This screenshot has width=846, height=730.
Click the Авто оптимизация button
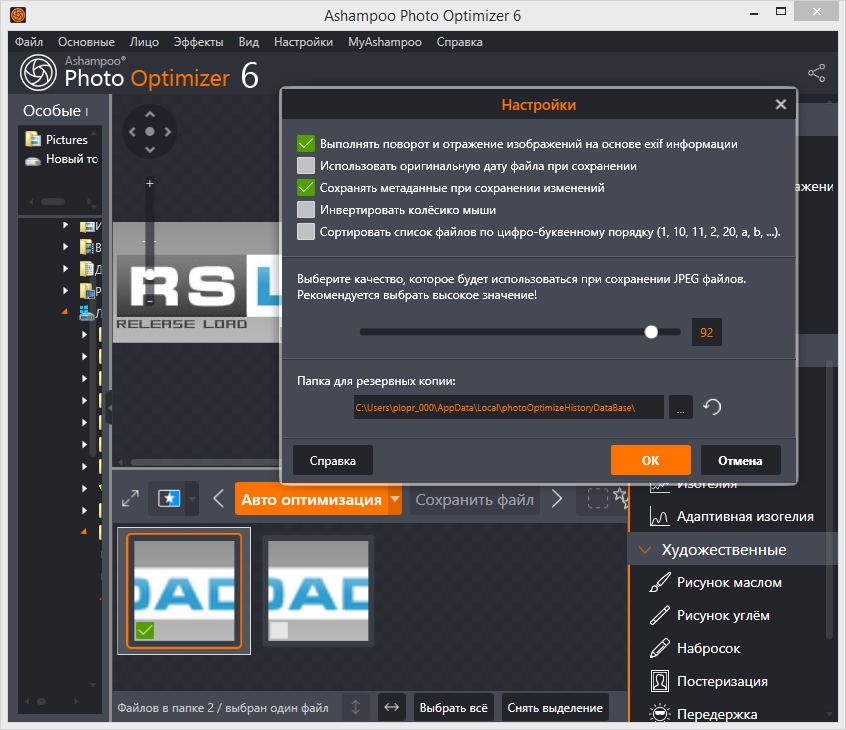pyautogui.click(x=311, y=499)
